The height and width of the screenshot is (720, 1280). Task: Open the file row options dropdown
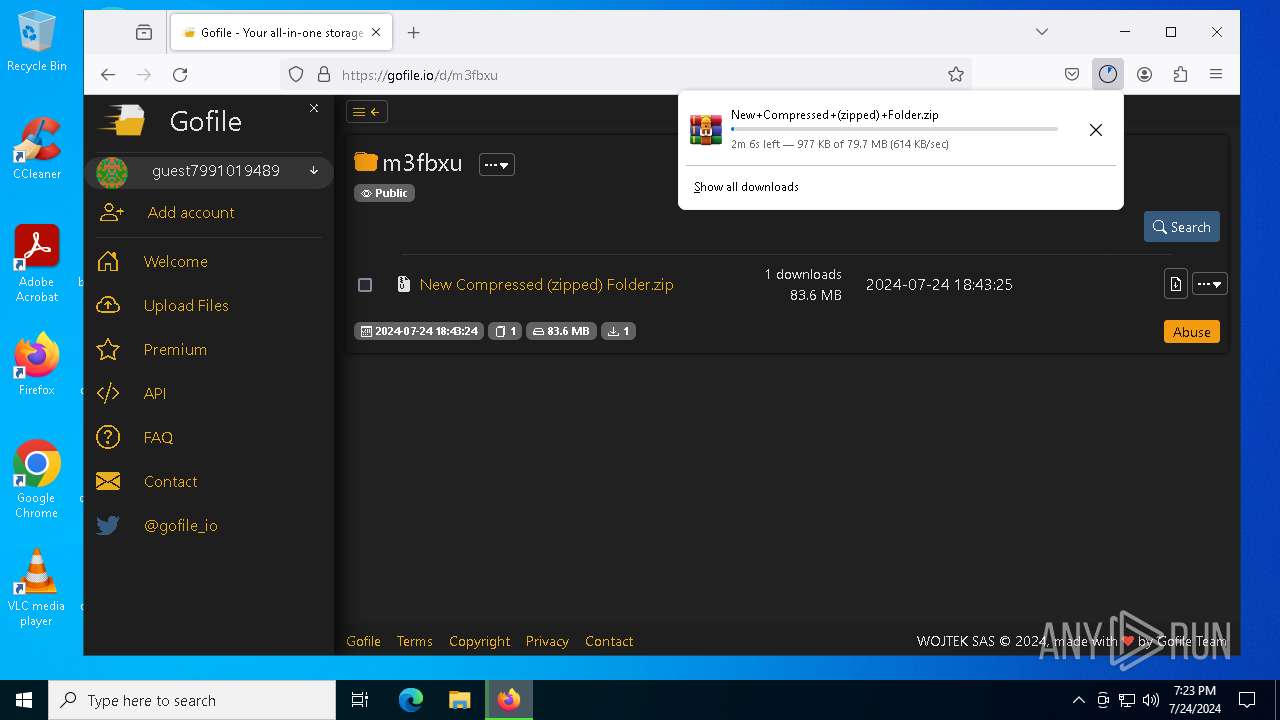click(x=1209, y=284)
